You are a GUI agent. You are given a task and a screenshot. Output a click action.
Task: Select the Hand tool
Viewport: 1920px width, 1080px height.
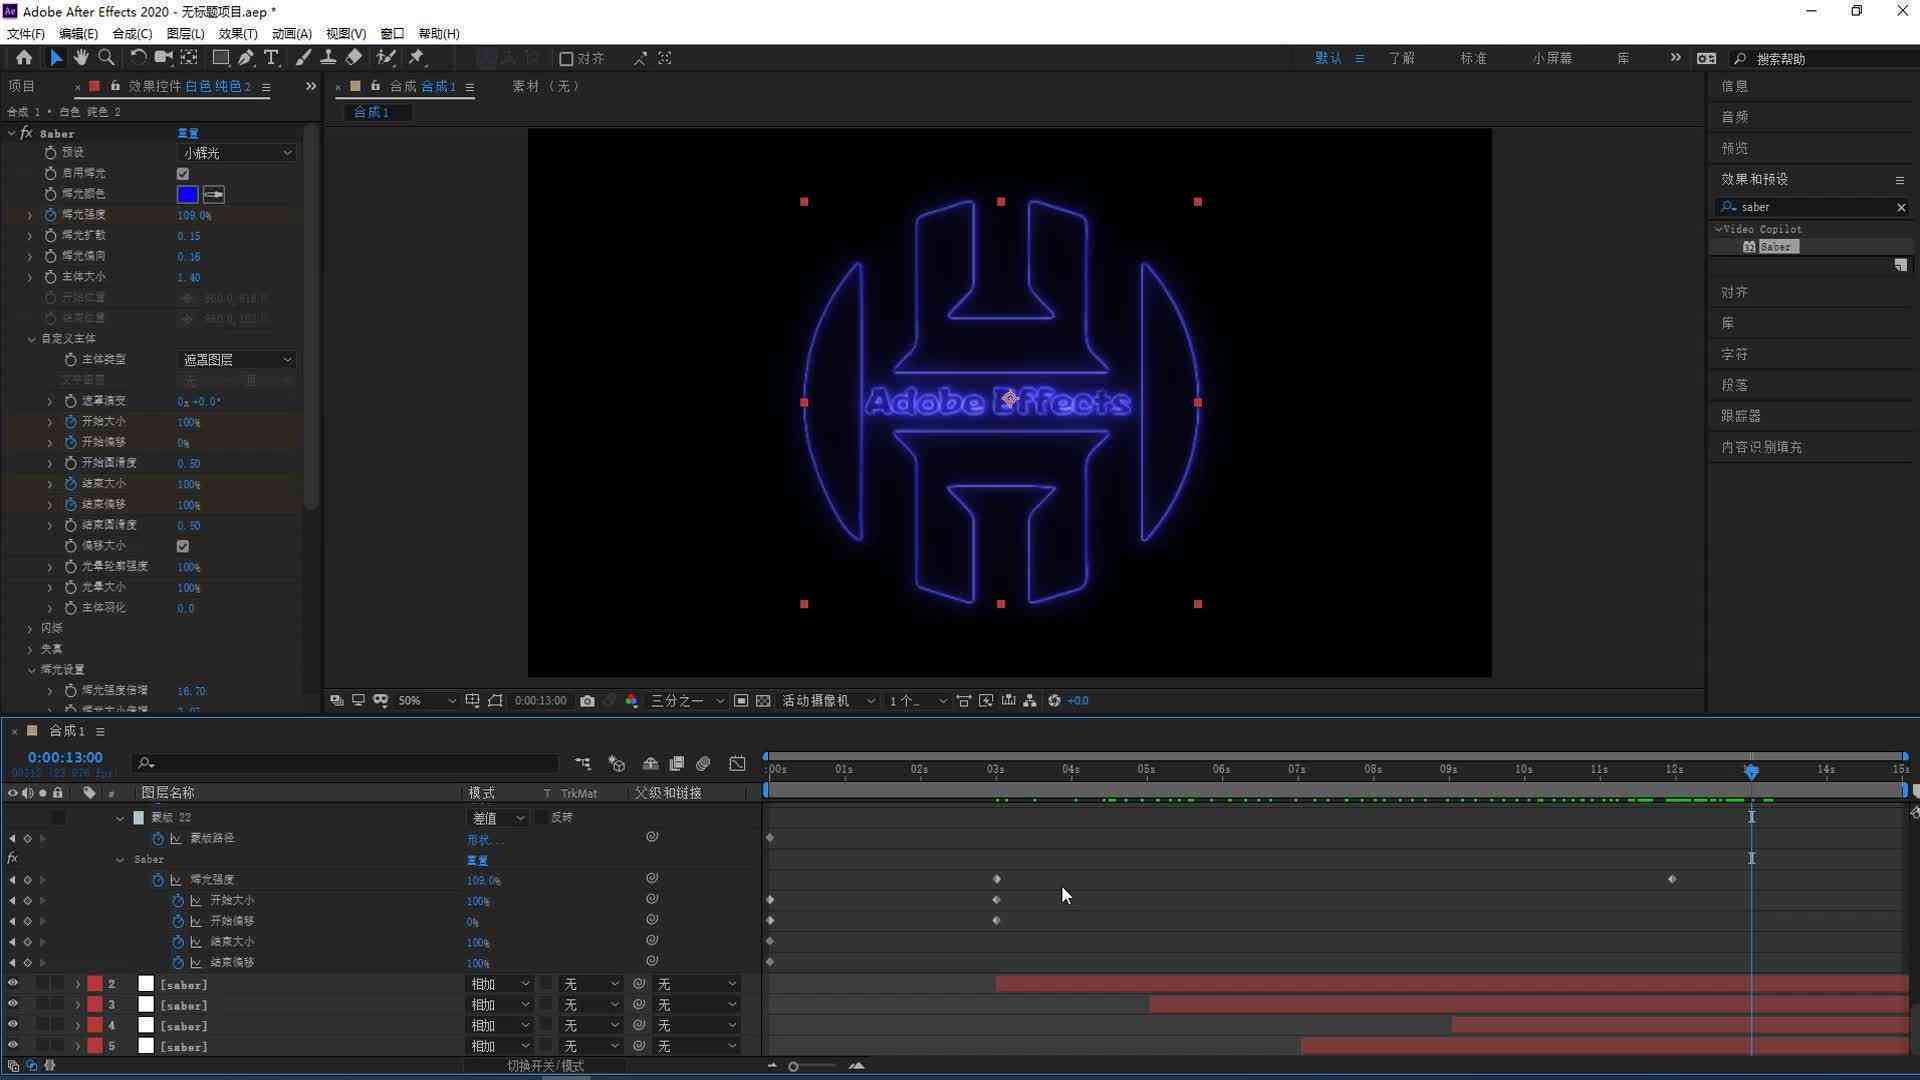click(80, 58)
